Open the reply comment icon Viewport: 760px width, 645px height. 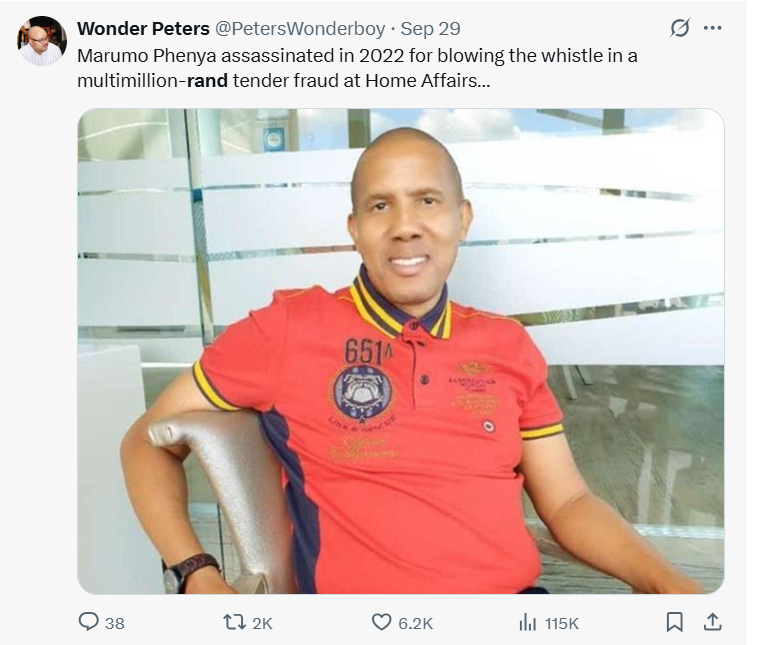(88, 622)
